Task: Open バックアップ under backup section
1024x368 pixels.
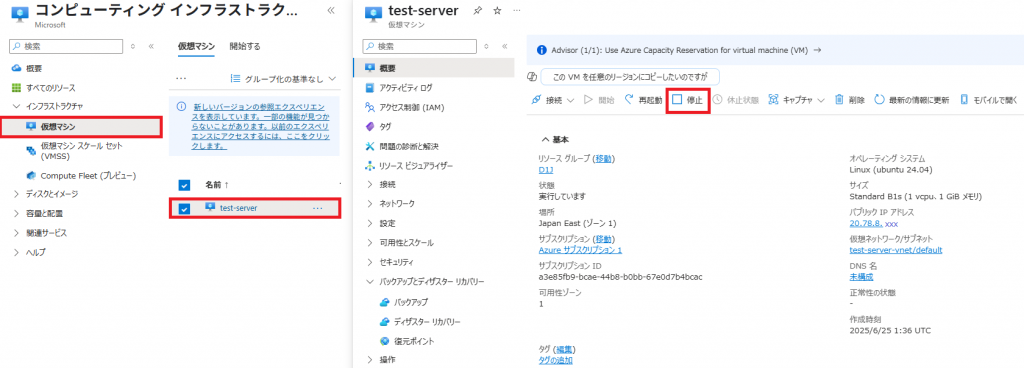Action: coord(411,302)
